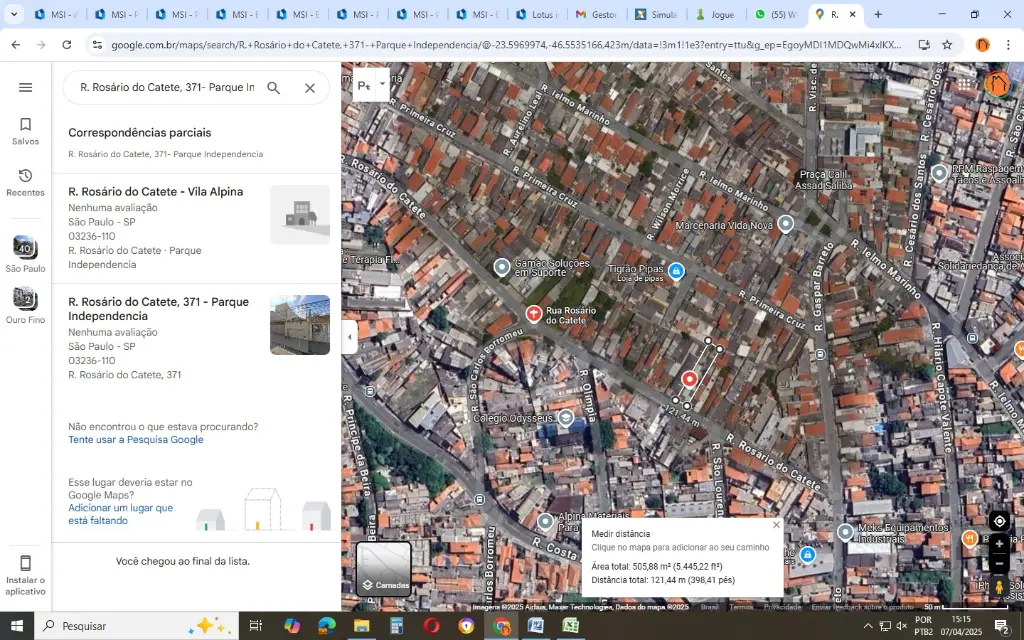Open File Explorer from the taskbar
1024x640 pixels.
[x=362, y=626]
